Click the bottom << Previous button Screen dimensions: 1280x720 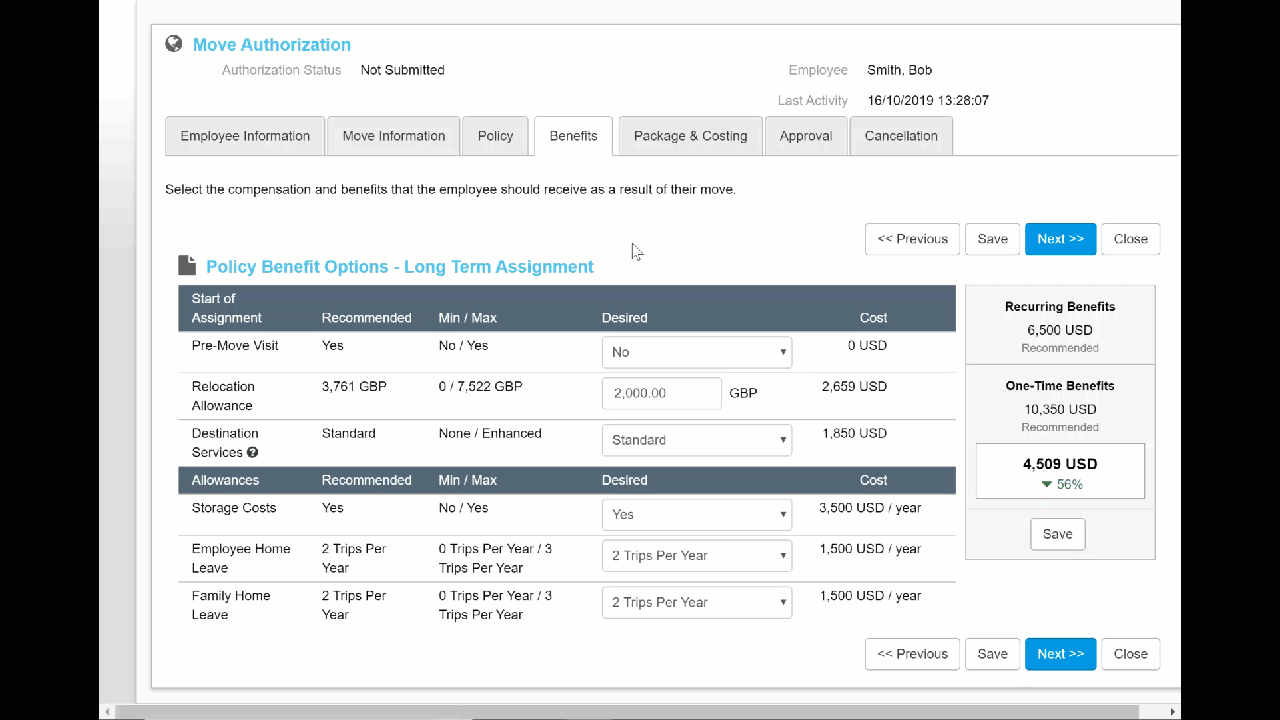[x=912, y=654]
